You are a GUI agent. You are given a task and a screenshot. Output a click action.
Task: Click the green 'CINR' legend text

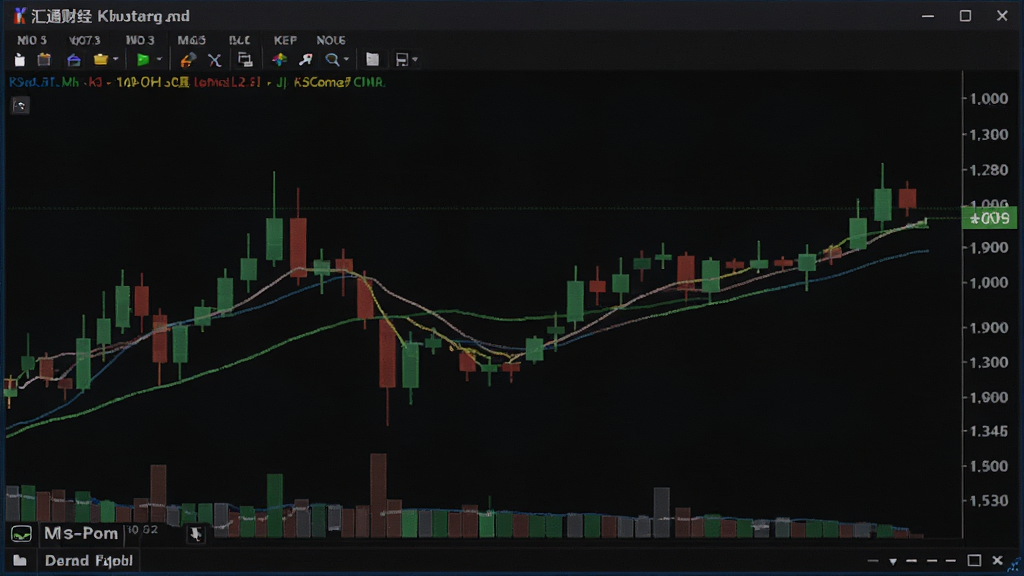[x=369, y=82]
